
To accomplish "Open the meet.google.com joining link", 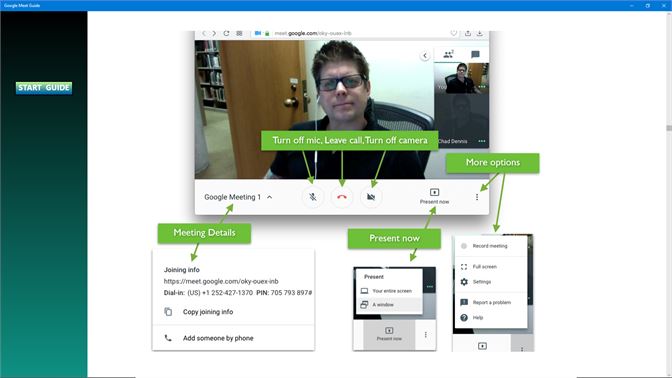I will pyautogui.click(x=221, y=281).
